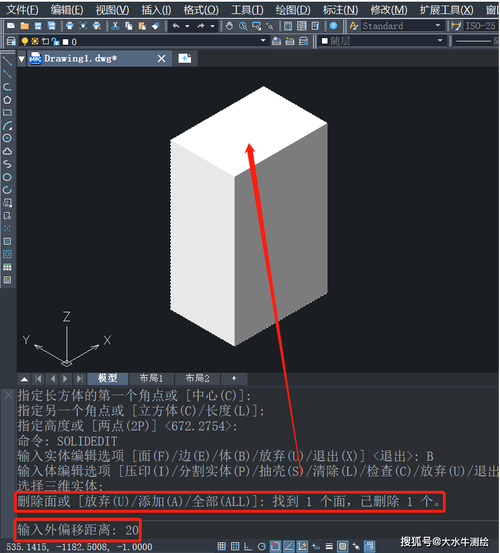This screenshot has width=500, height=553.
Task: Click the Help question mark icon
Action: 333,26
